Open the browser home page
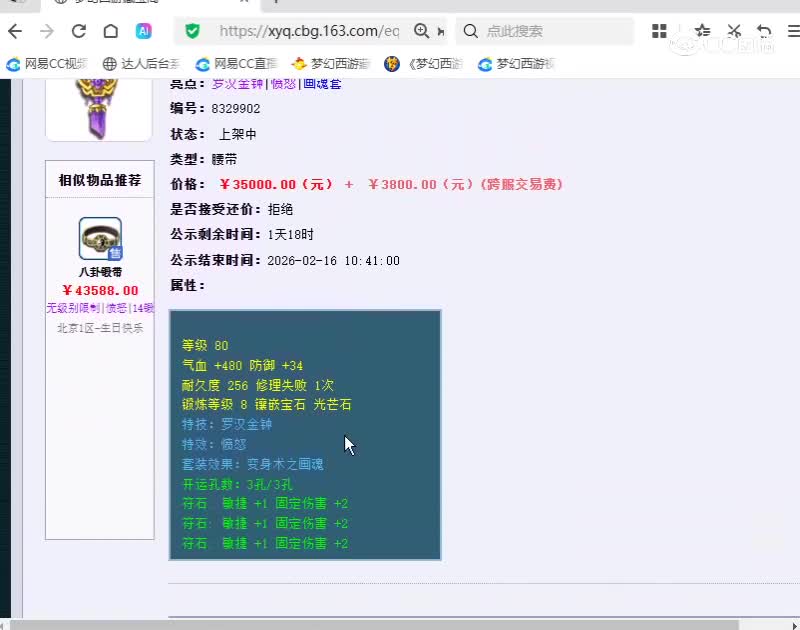This screenshot has width=800, height=630. (111, 32)
